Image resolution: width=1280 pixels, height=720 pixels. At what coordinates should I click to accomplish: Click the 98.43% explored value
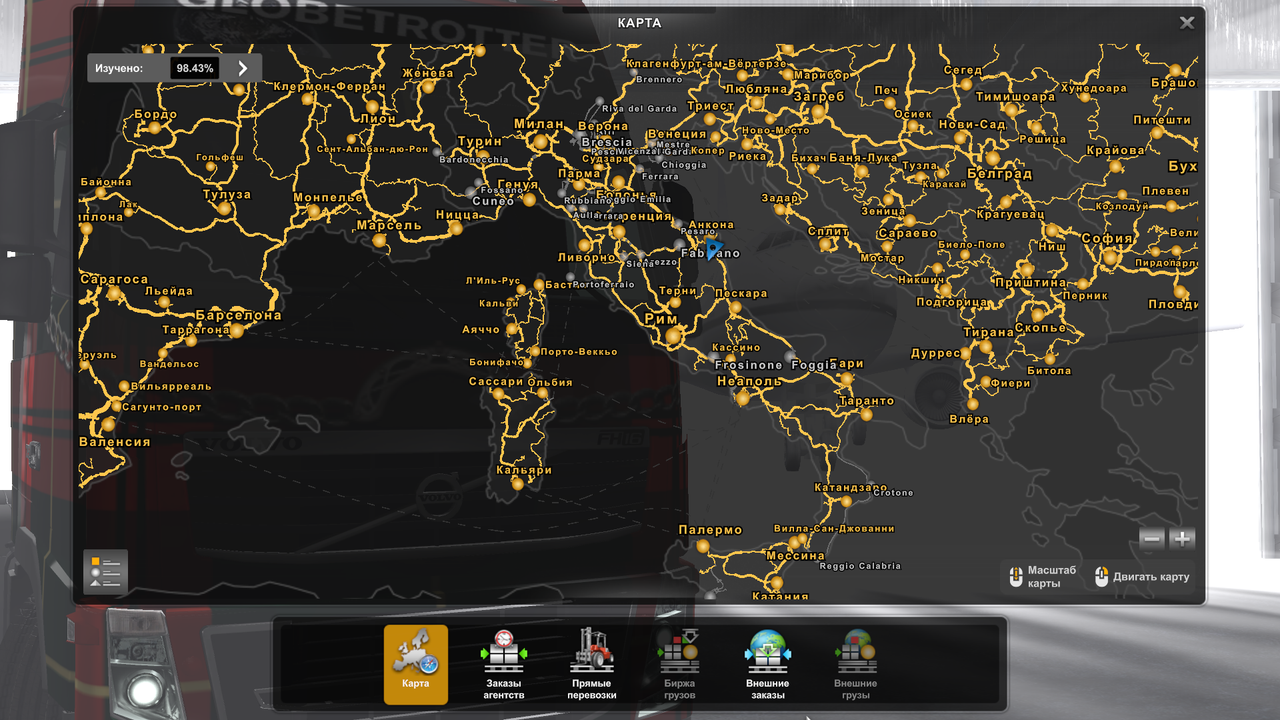(194, 69)
